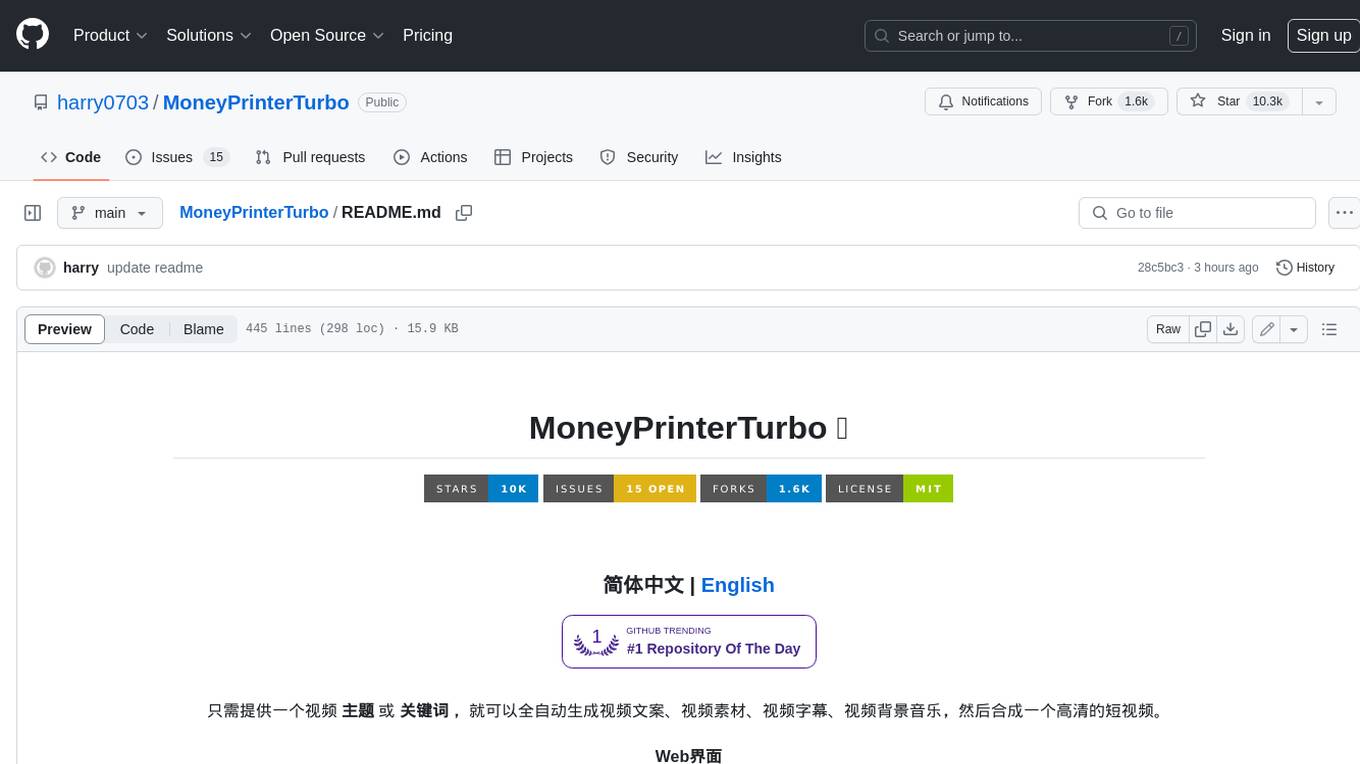The image size is (1360, 764).
Task: Open the harry0703 user profile link
Action: 103,102
